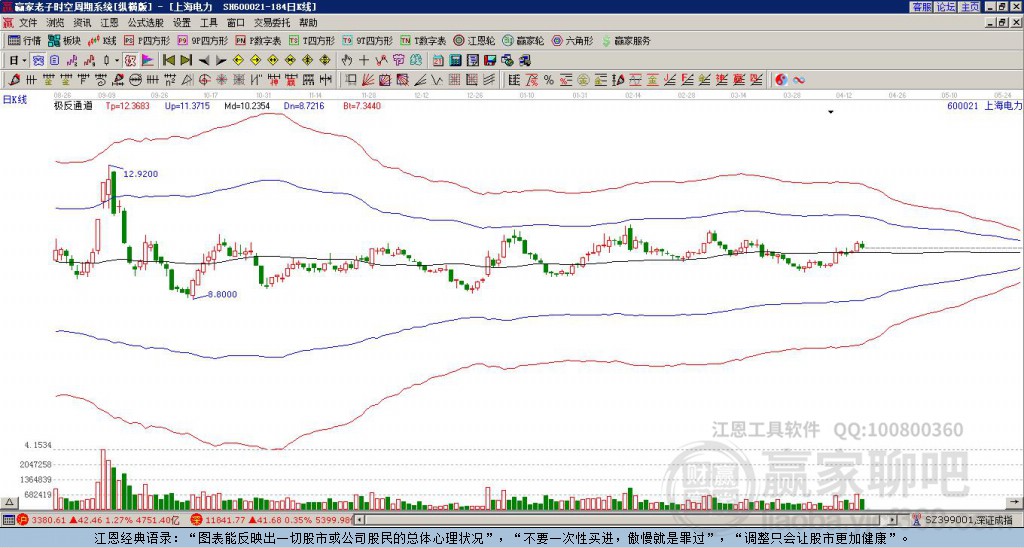
Task: Click the red floppy save icon
Action: point(490,61)
